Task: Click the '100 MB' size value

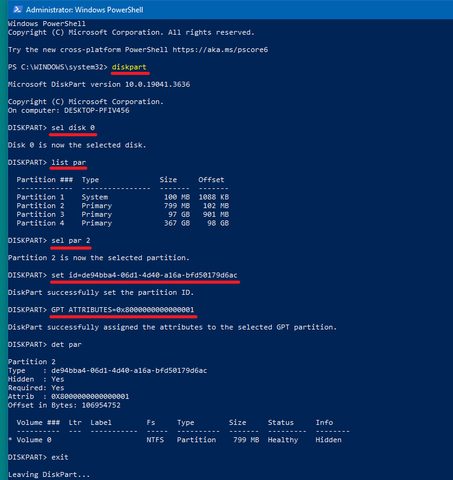Action: 177,197
